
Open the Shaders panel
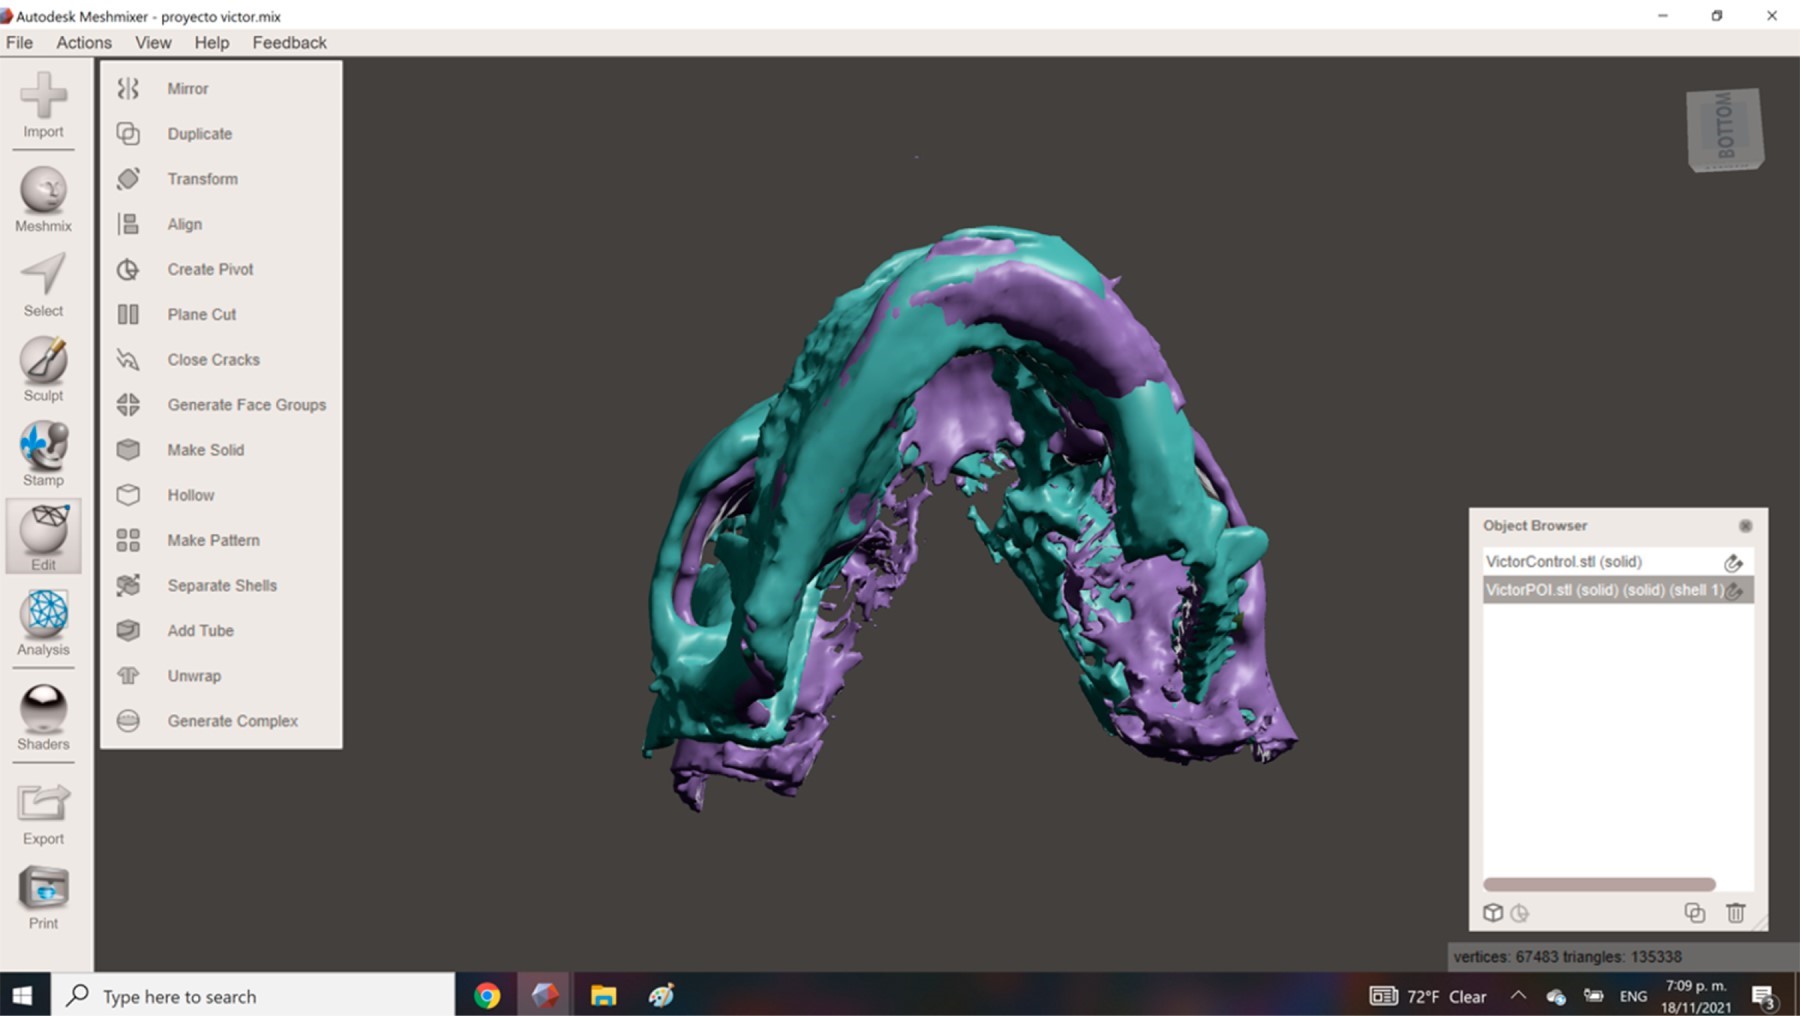click(x=43, y=717)
